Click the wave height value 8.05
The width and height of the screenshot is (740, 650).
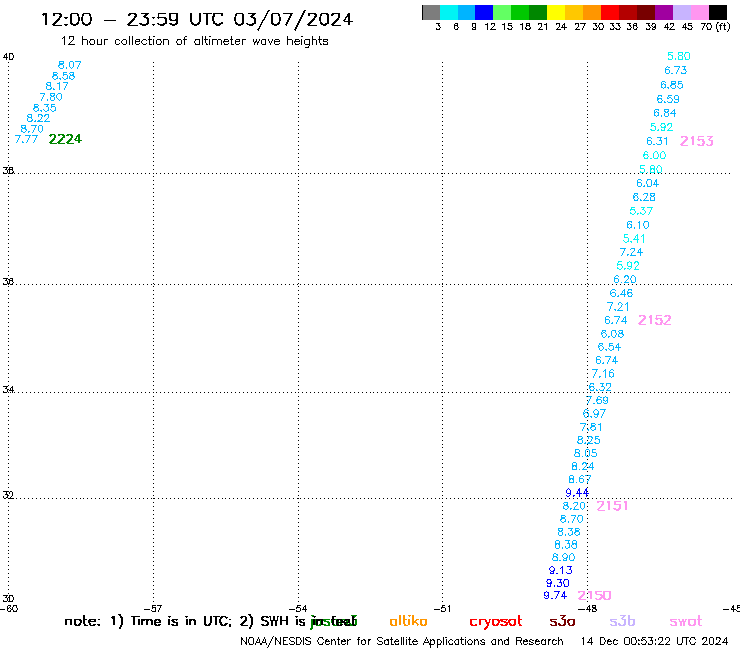(586, 454)
